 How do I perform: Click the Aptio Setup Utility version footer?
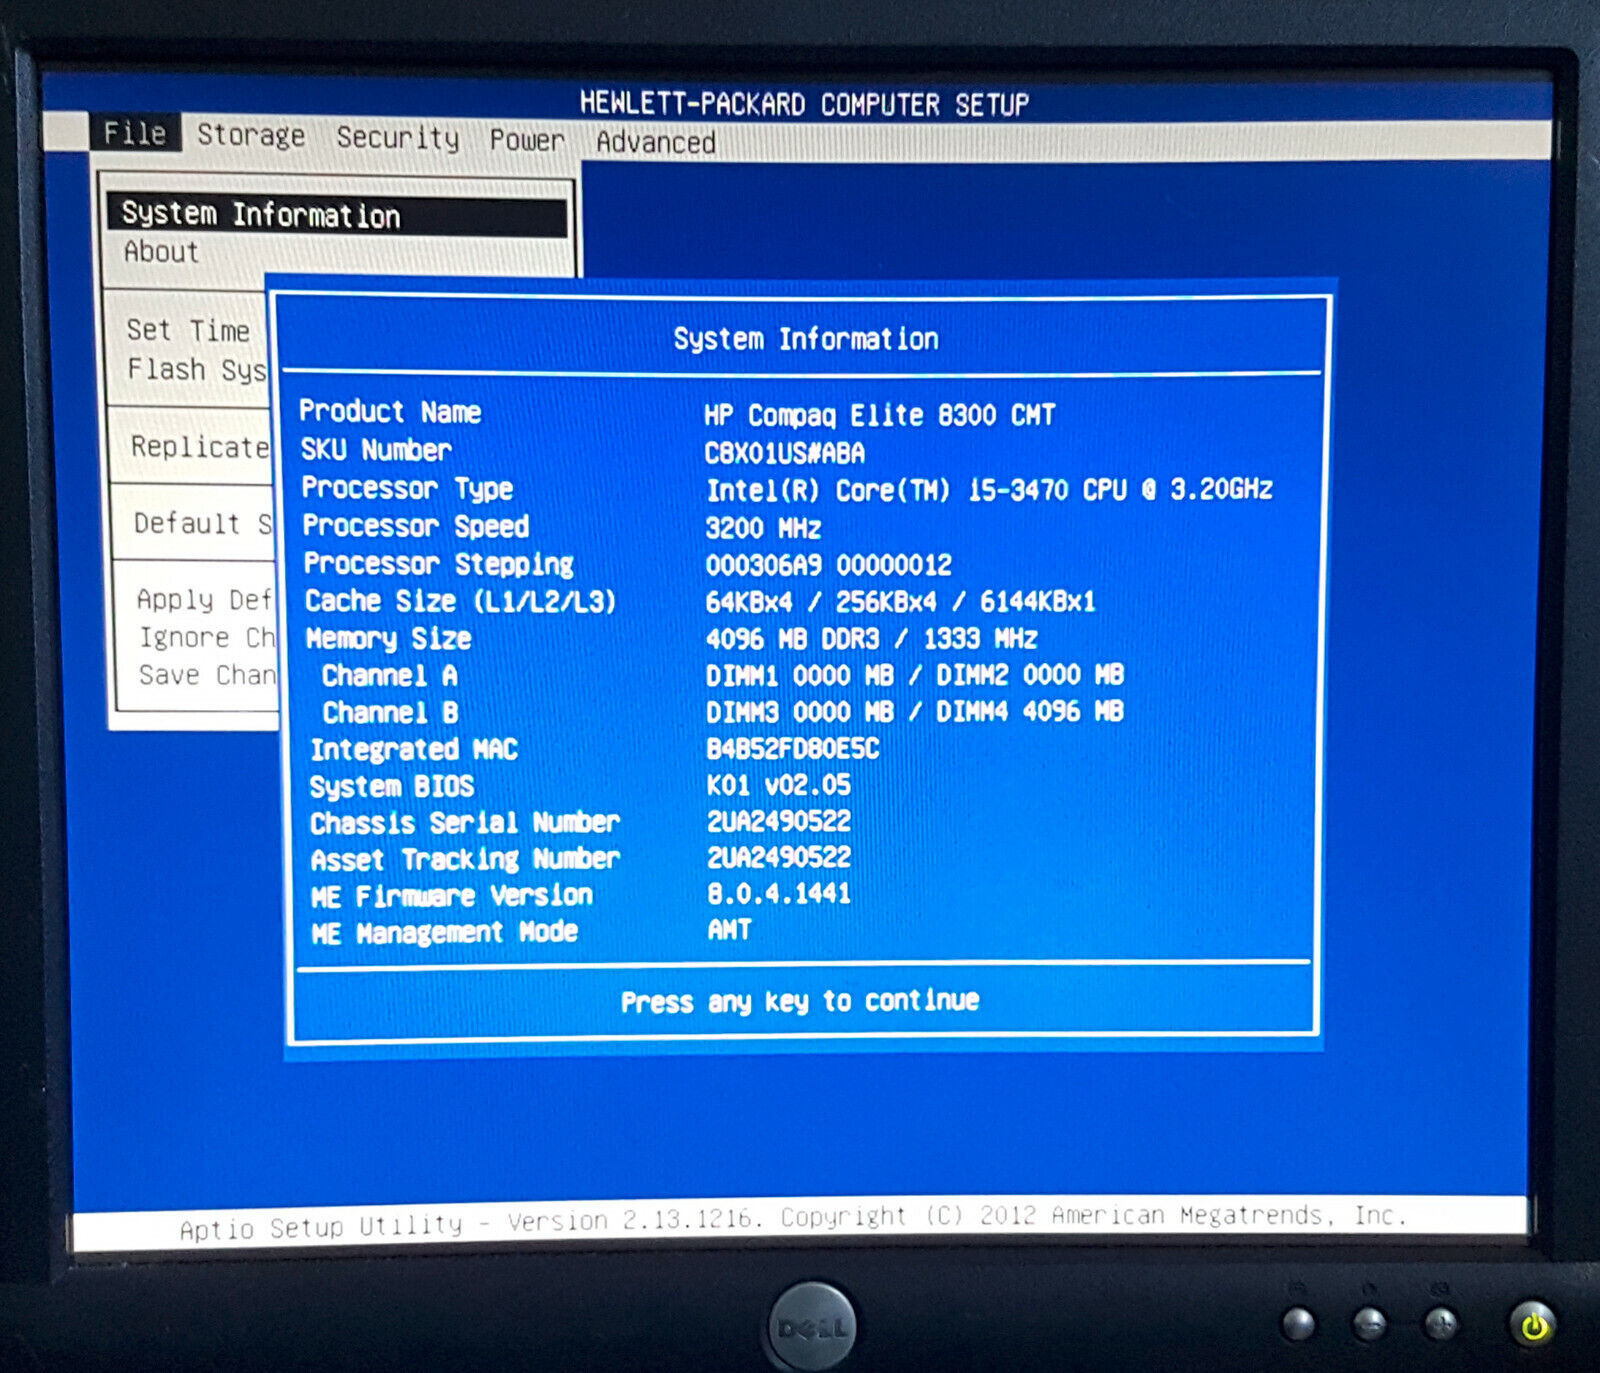tap(793, 1221)
